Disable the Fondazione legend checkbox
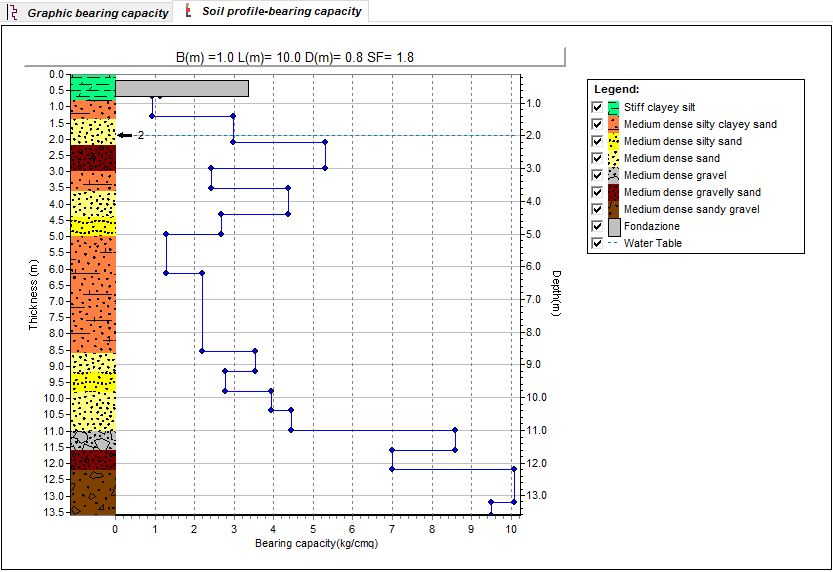The width and height of the screenshot is (833, 572). point(597,226)
